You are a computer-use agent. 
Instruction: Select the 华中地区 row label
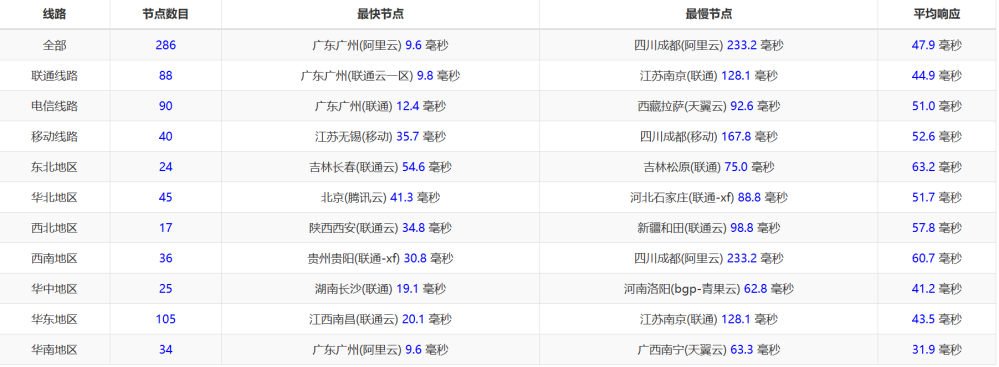[x=55, y=289]
